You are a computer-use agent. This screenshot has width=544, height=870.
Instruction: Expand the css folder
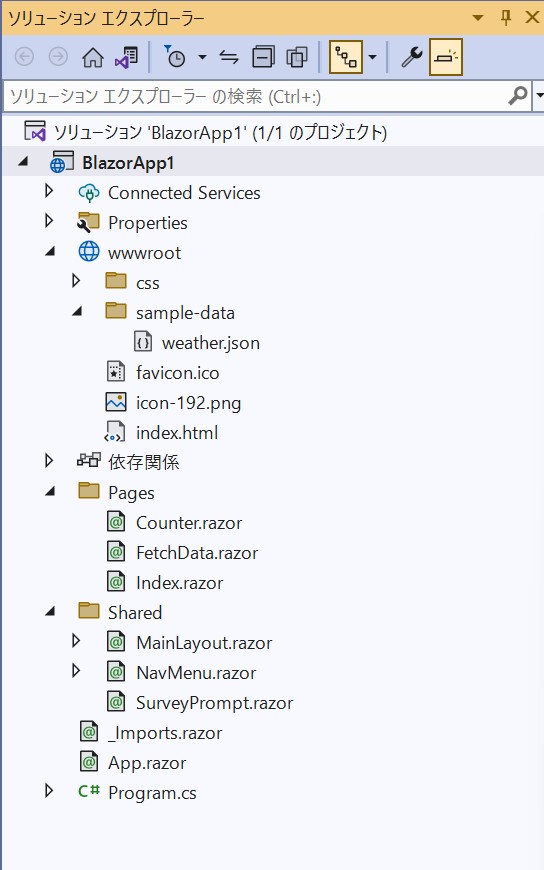pyautogui.click(x=76, y=281)
